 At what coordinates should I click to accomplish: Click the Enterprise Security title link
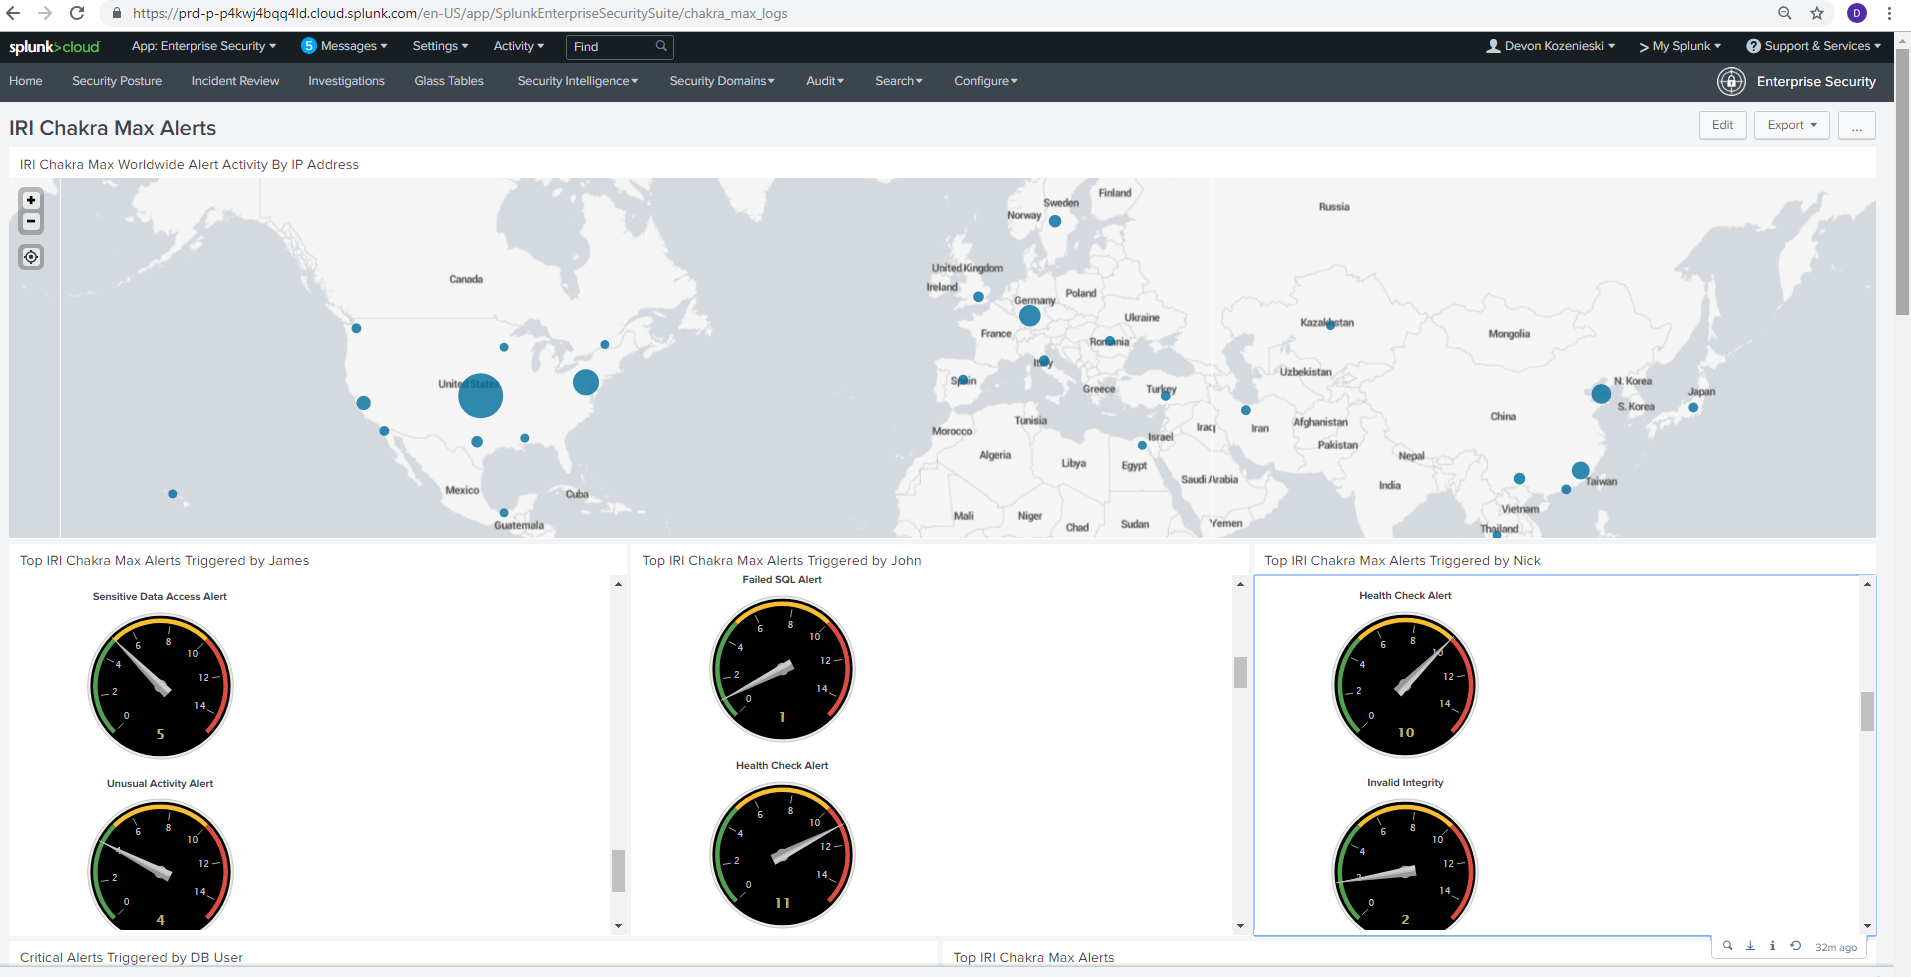coord(1816,82)
